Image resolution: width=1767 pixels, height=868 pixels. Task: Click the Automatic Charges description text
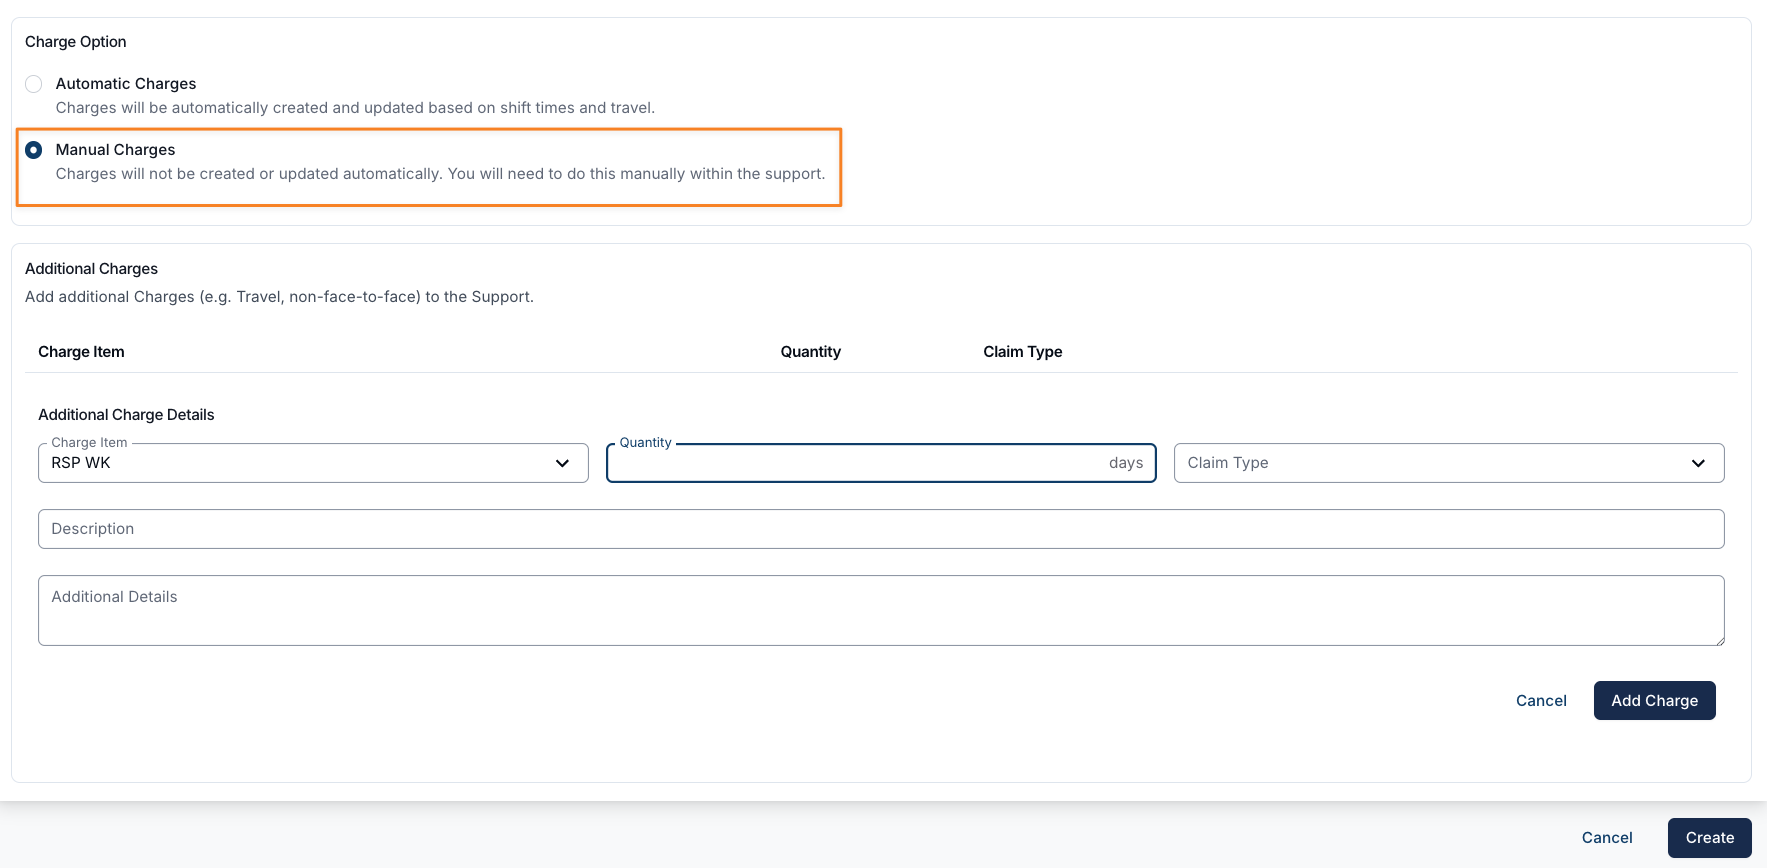click(x=355, y=108)
